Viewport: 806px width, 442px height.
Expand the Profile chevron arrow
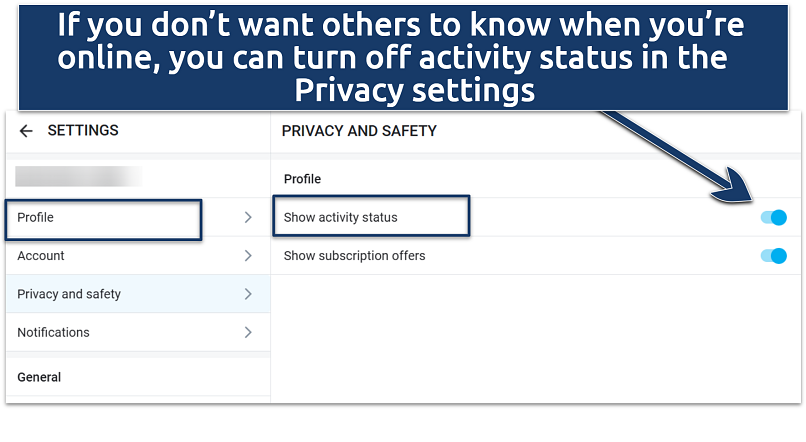pos(248,217)
